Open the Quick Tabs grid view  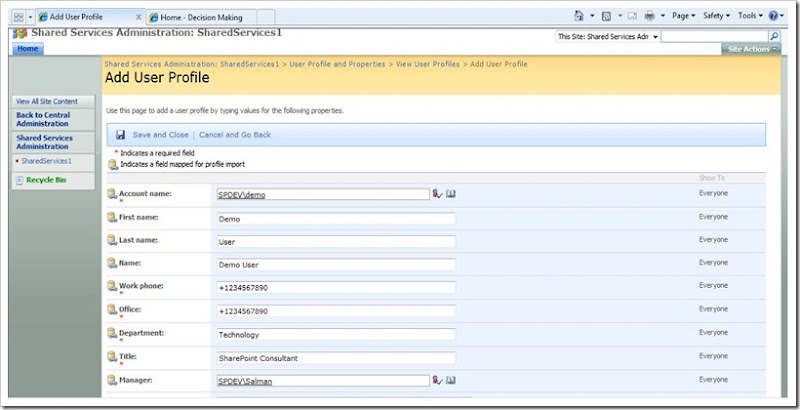(18, 17)
